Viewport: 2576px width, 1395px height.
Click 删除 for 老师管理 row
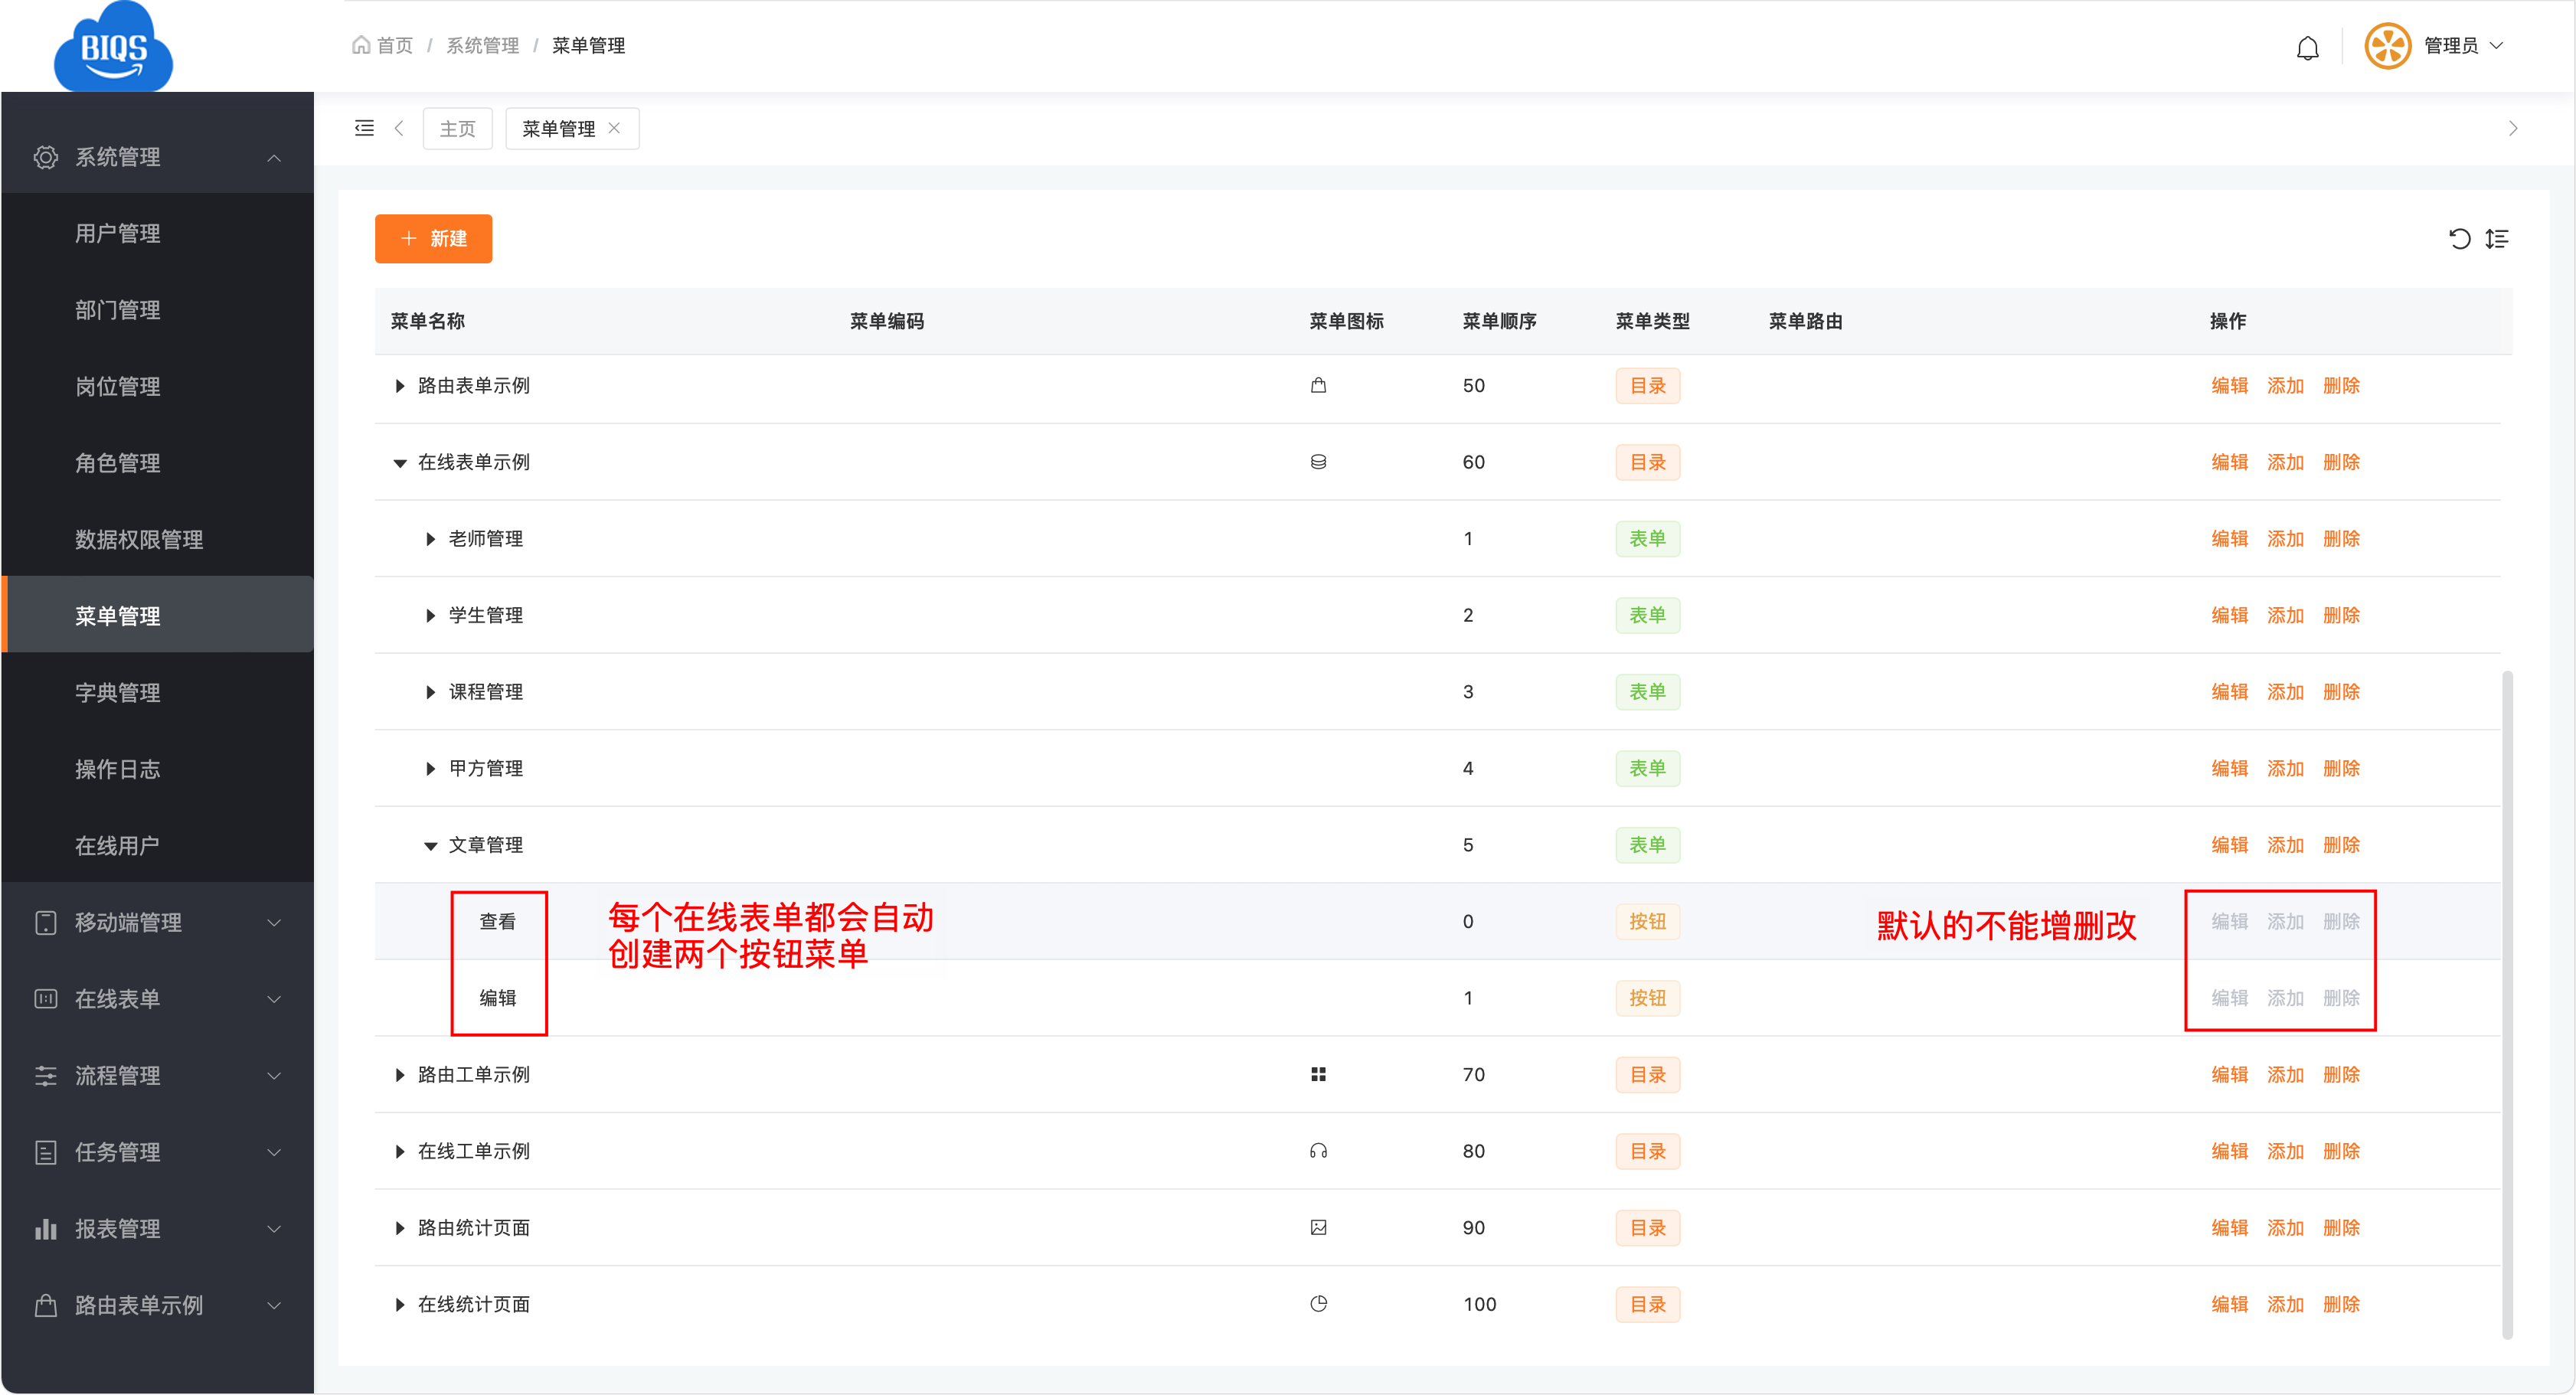tap(2341, 539)
